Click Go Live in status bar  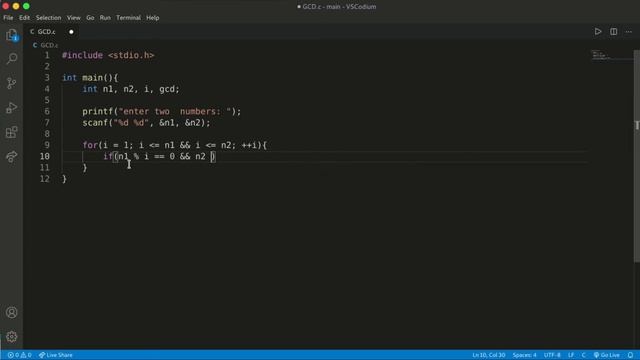click(607, 355)
